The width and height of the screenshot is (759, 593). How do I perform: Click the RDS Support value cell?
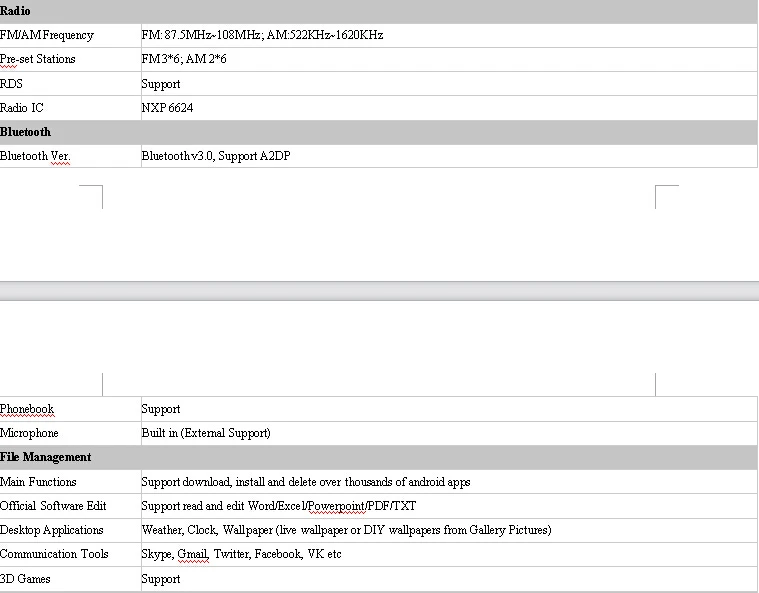point(449,84)
